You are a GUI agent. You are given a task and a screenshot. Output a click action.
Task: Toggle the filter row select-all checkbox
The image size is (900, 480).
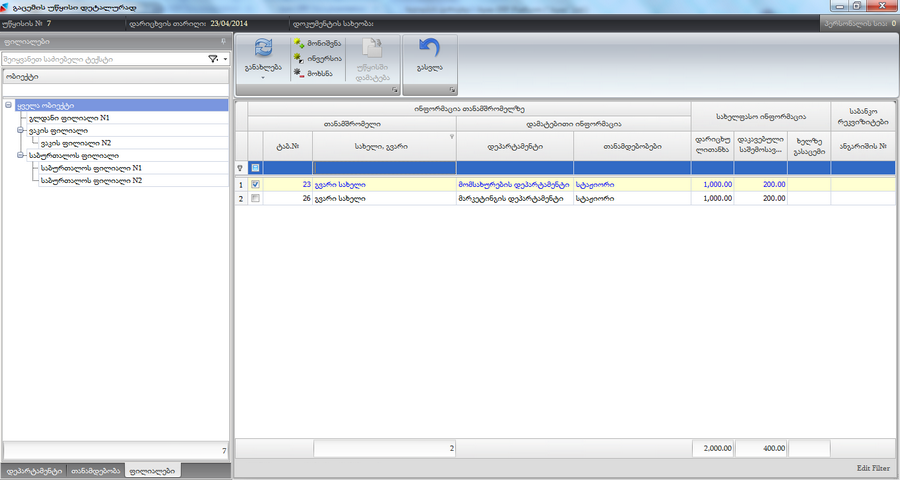(256, 168)
